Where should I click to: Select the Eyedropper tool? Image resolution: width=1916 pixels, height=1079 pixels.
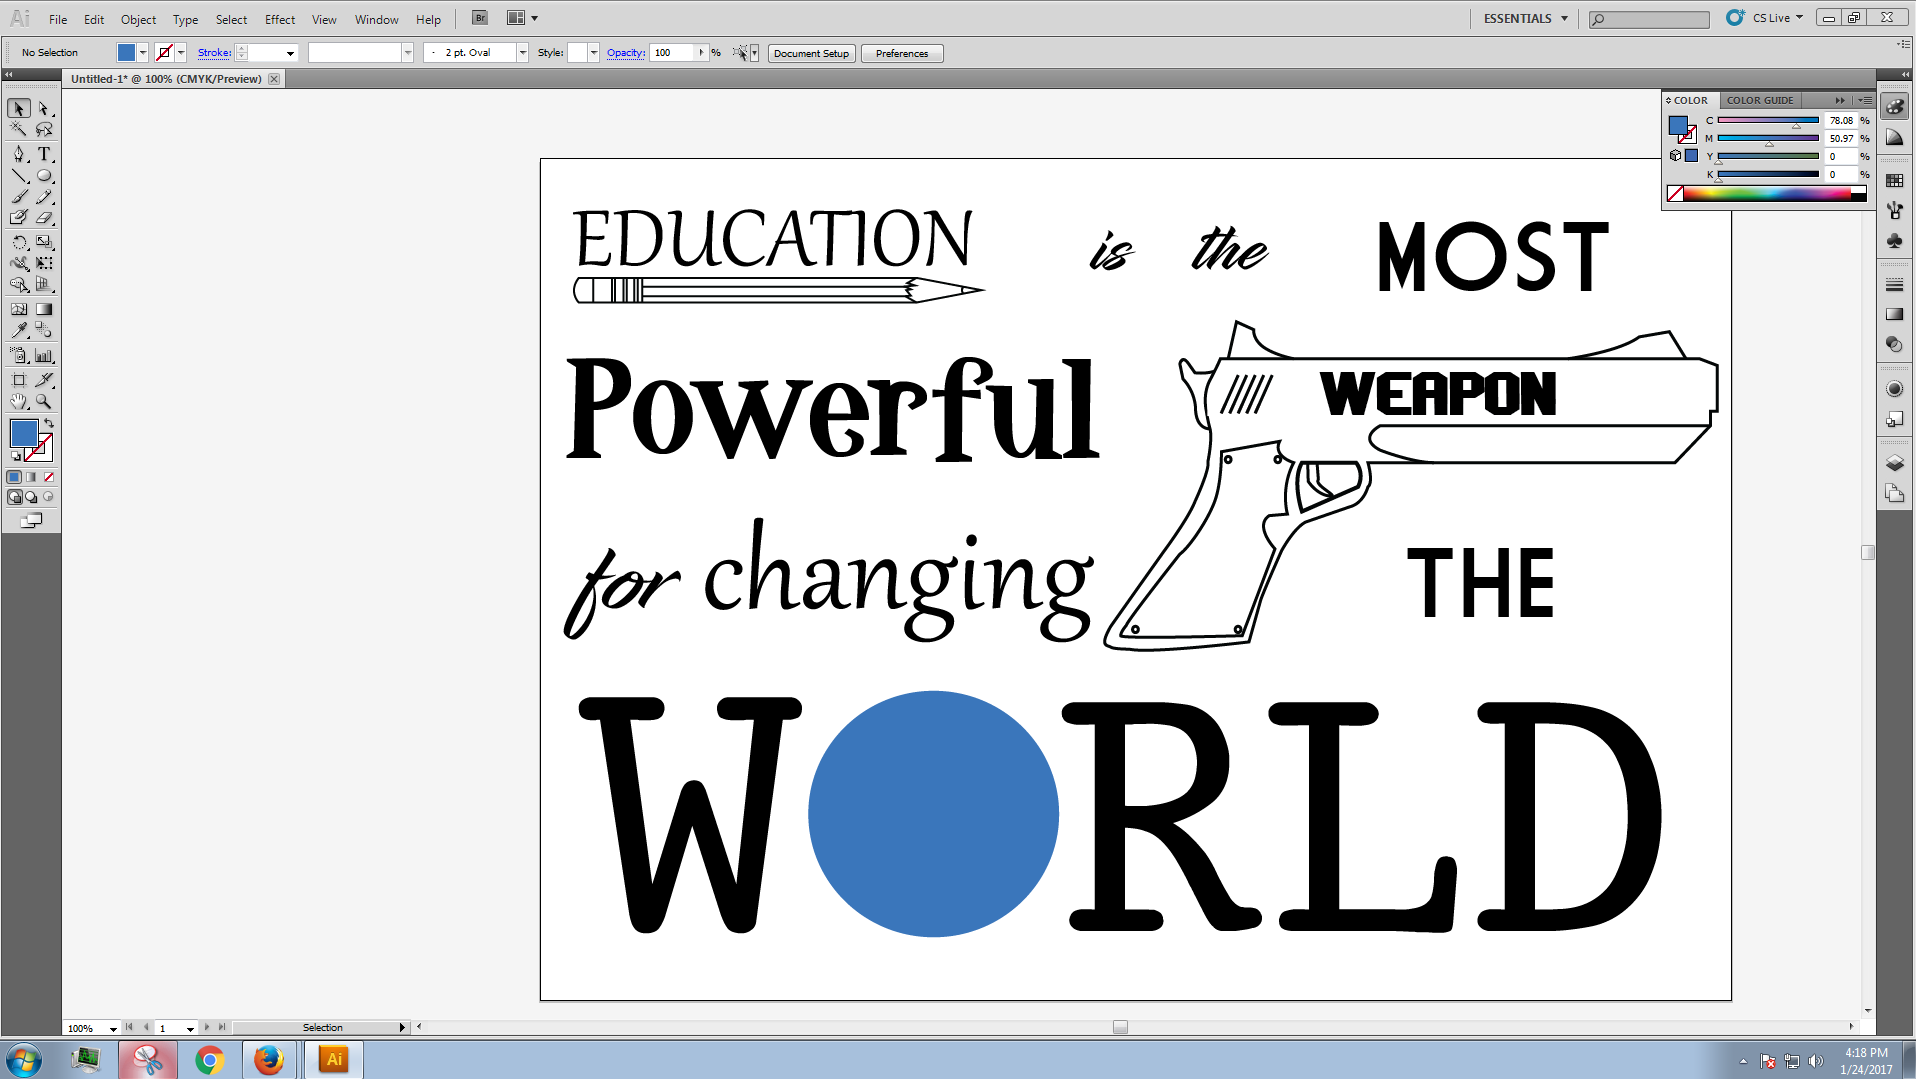coord(19,330)
